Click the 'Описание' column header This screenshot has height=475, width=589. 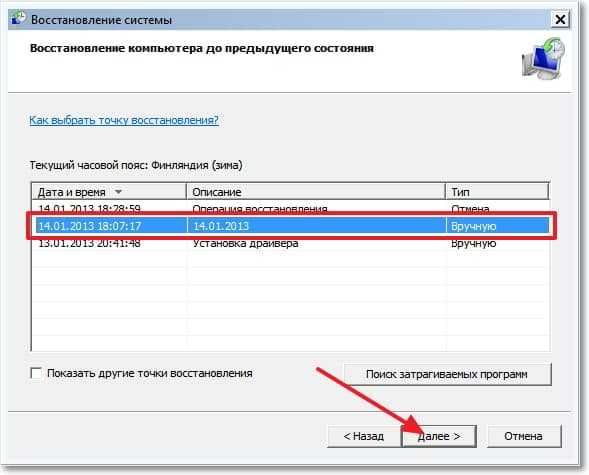point(316,192)
